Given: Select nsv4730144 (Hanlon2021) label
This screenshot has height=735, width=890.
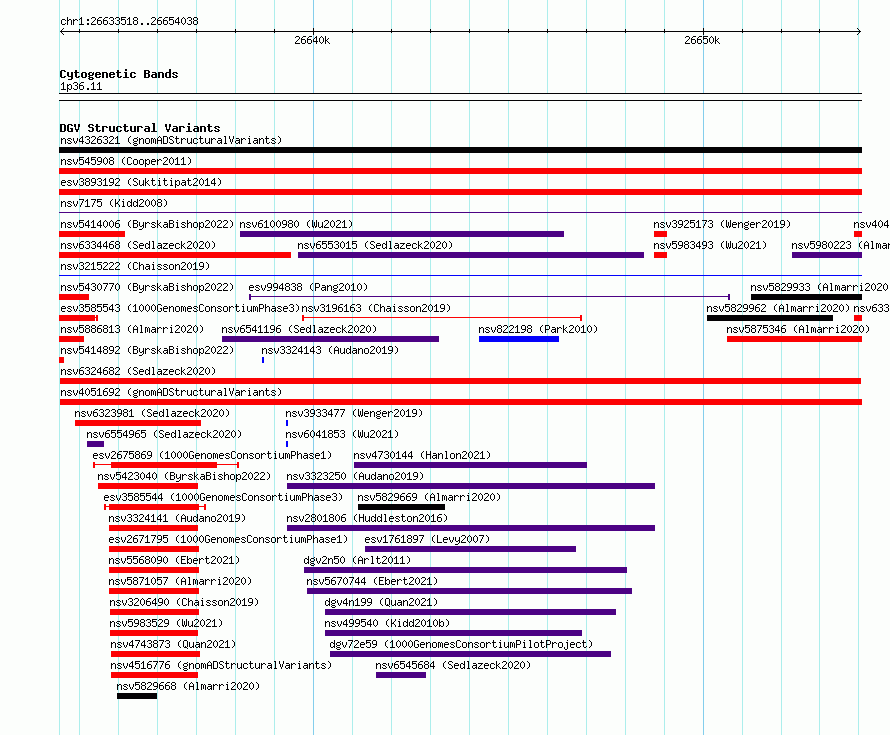Looking at the screenshot, I should pyautogui.click(x=422, y=455).
